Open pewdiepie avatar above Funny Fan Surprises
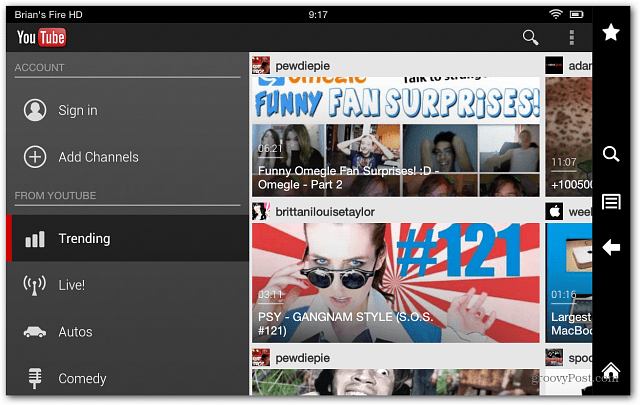Viewport: 640px width, 405px height. [261, 65]
